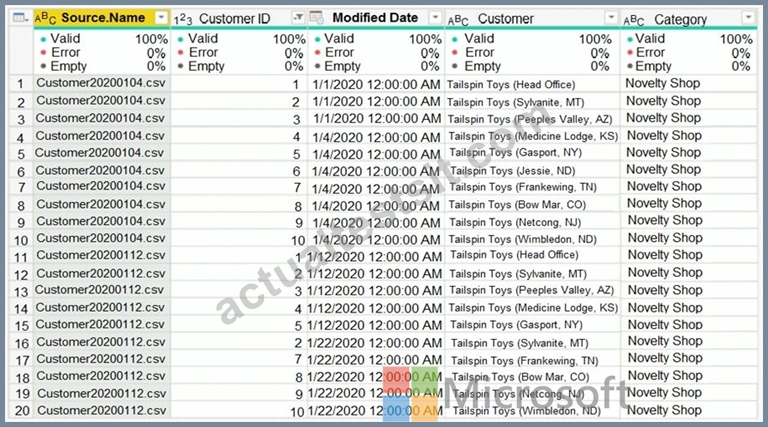The width and height of the screenshot is (768, 427).
Task: Open the Source.Name column filter dropdown
Action: point(161,18)
